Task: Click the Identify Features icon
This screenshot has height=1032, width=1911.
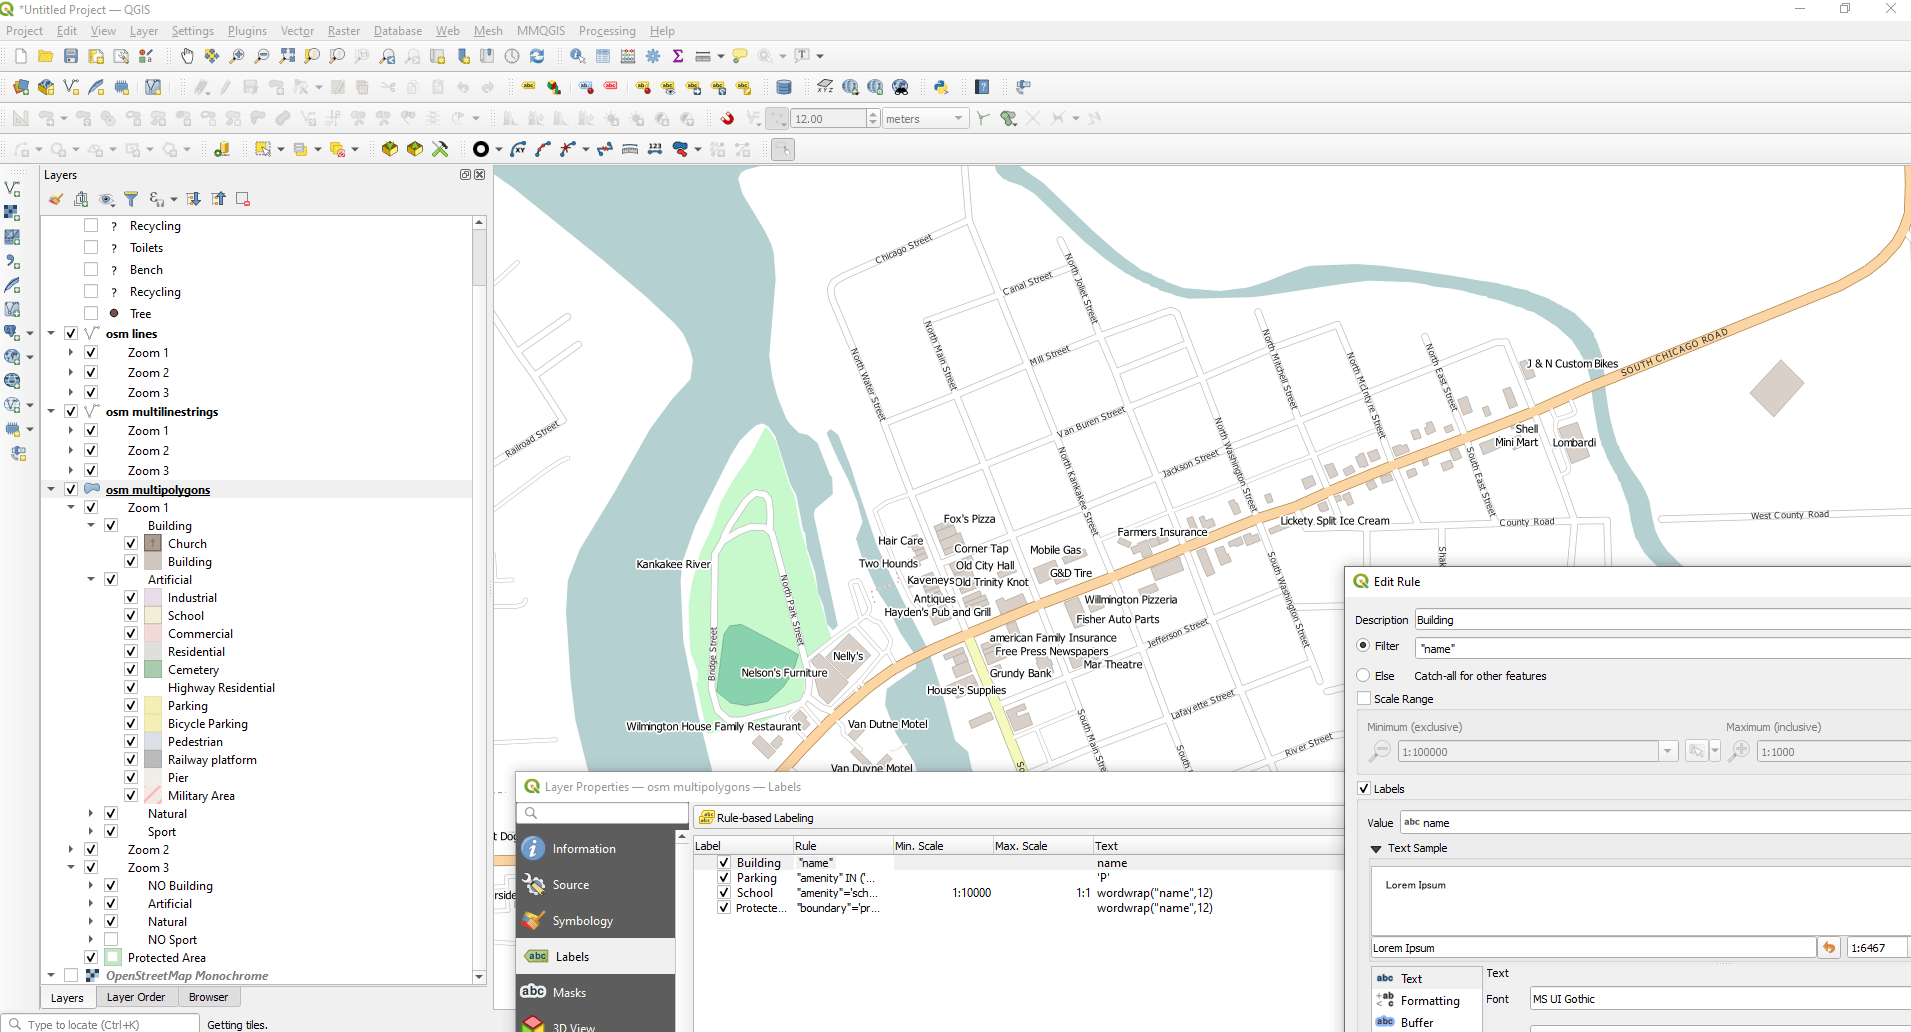Action: click(578, 56)
